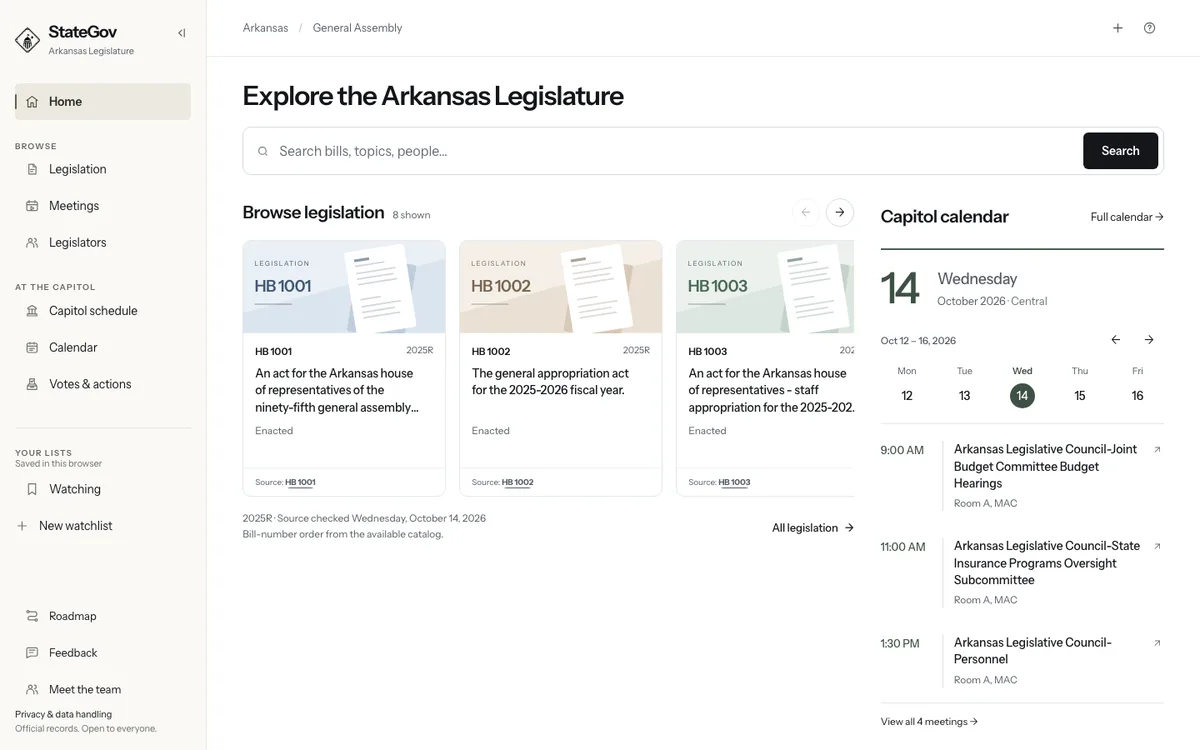The image size is (1200, 750).
Task: Click the Home icon in sidebar
Action: coord(32,102)
